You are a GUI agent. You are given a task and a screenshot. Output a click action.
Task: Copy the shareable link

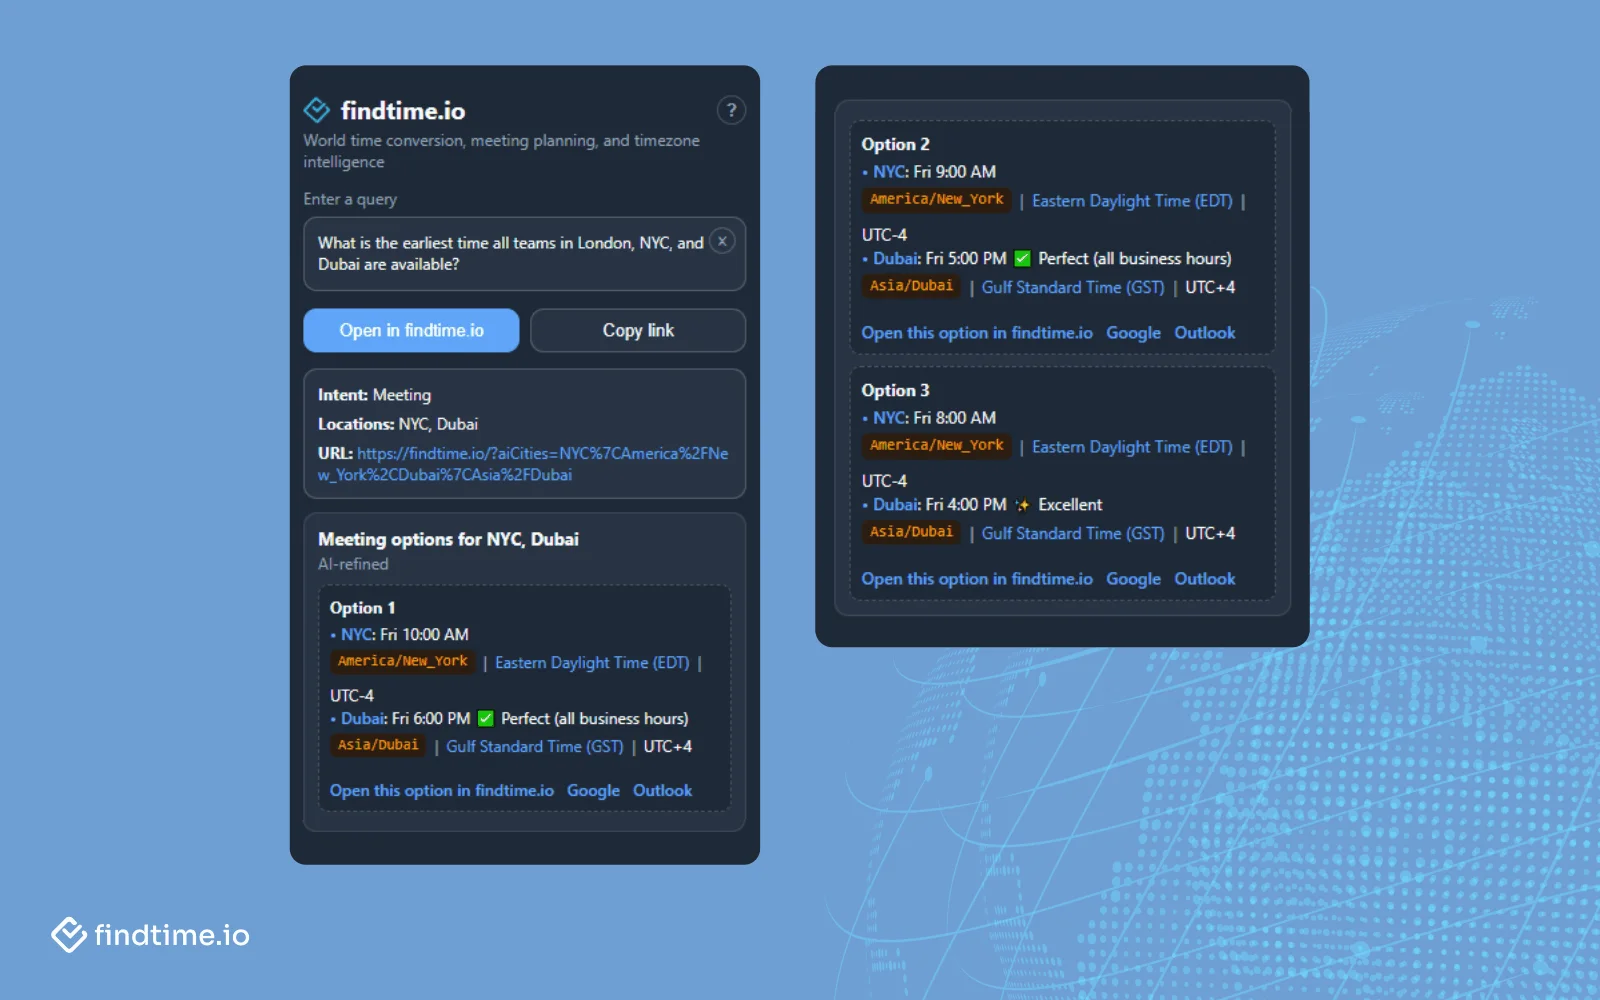[637, 330]
